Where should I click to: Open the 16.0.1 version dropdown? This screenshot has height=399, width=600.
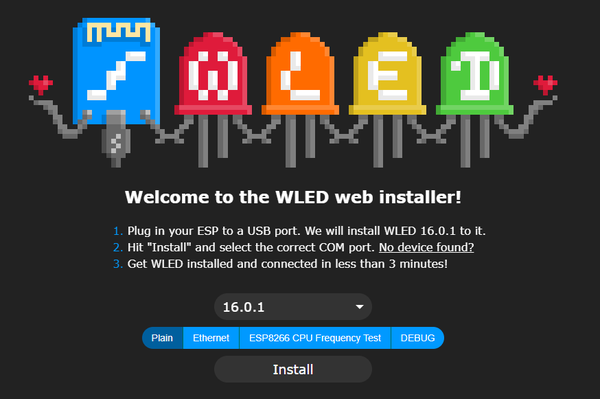[293, 307]
